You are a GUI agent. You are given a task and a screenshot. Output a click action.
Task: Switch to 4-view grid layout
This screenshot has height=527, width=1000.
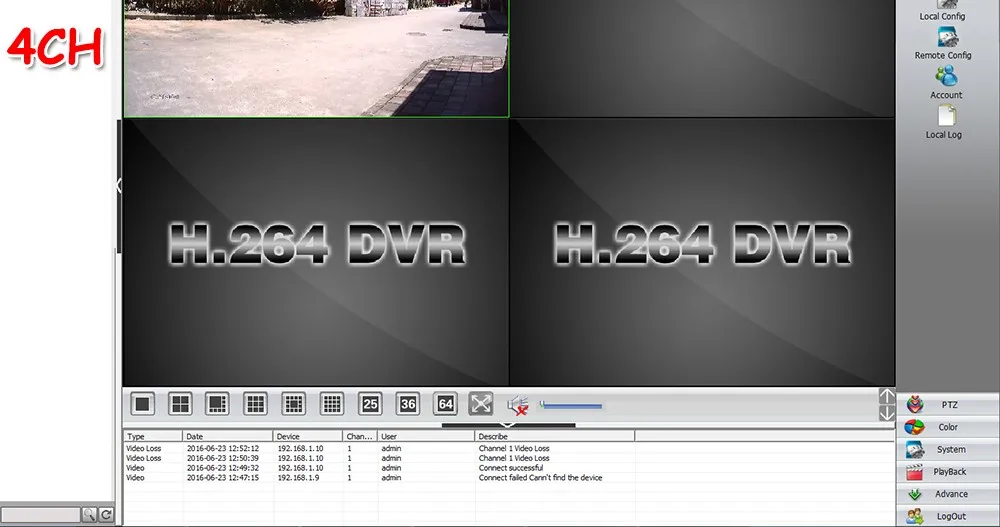click(x=180, y=404)
